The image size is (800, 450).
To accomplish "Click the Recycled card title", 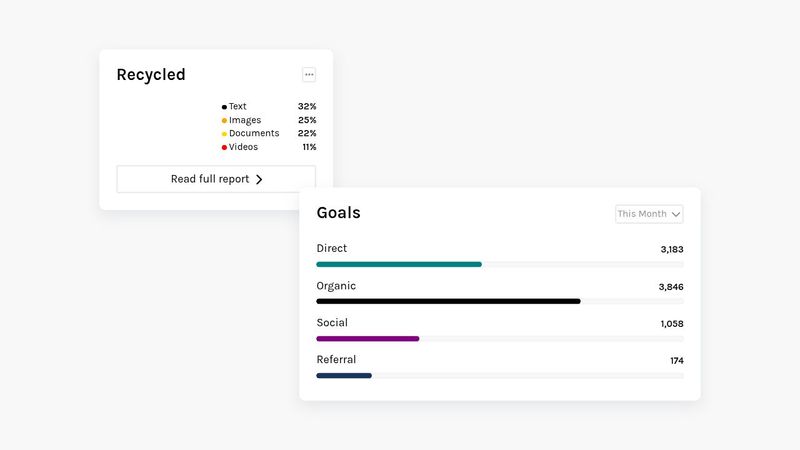I will pyautogui.click(x=151, y=75).
